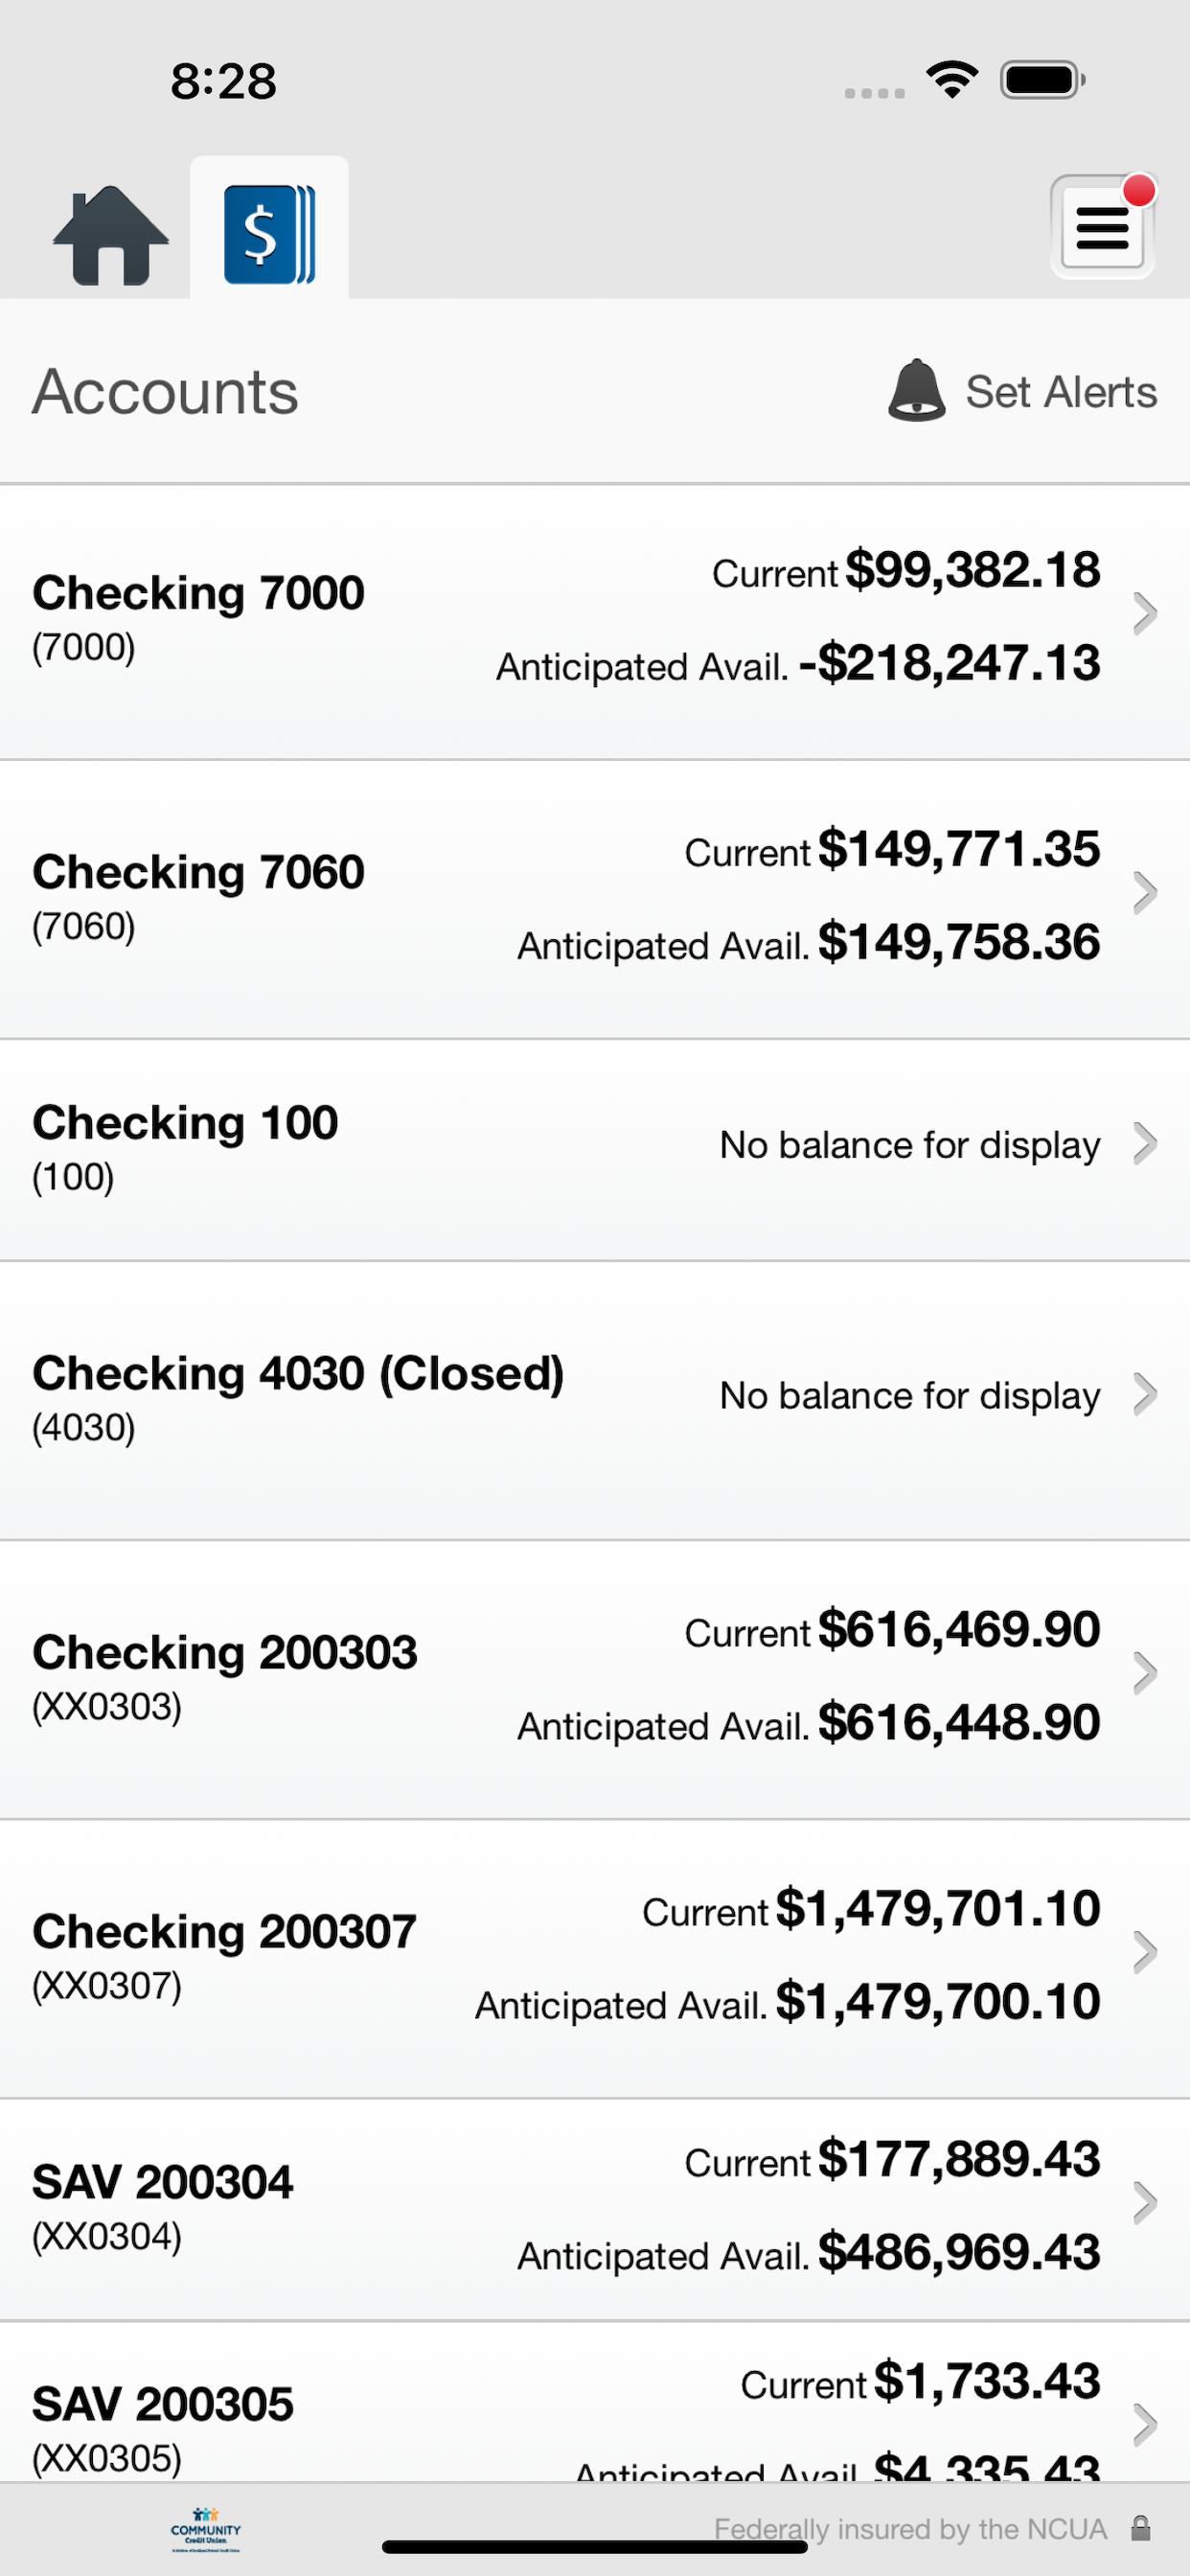
Task: Tap the Home house icon
Action: pos(111,235)
